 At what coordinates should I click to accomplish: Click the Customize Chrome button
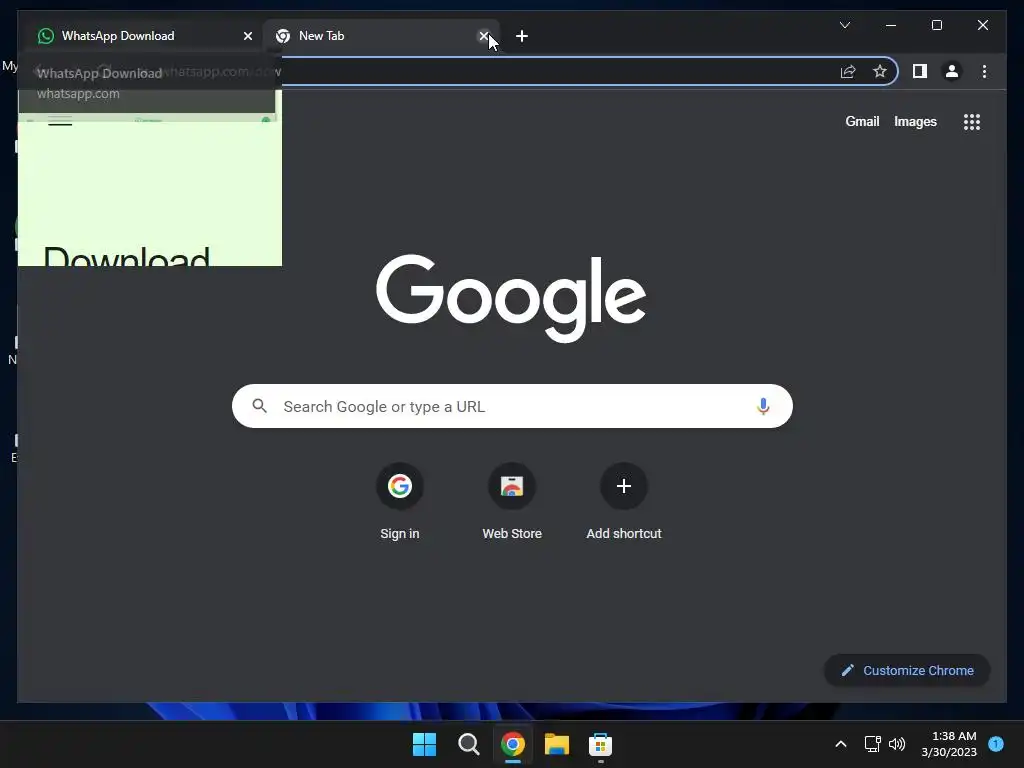point(907,670)
